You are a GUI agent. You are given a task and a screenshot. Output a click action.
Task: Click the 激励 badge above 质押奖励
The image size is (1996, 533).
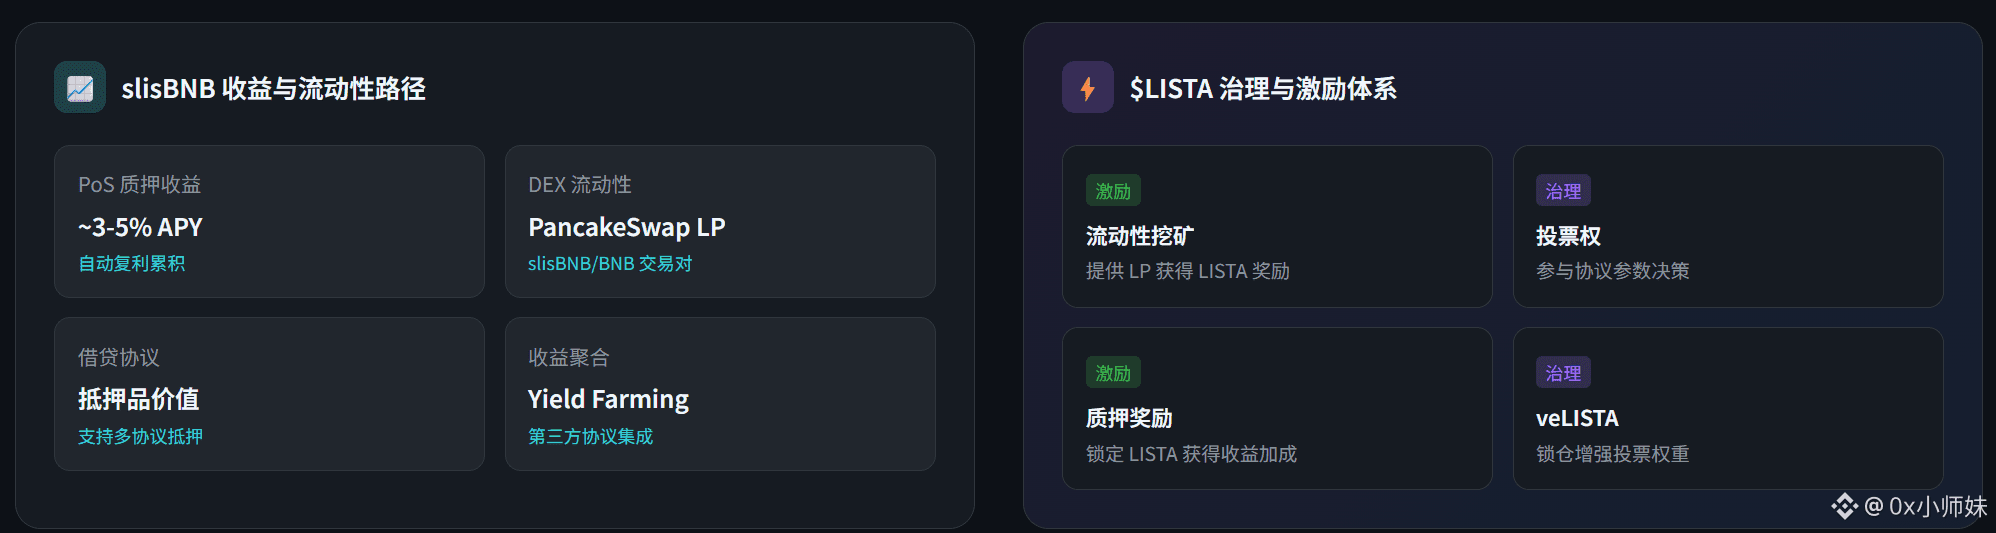click(x=1113, y=373)
